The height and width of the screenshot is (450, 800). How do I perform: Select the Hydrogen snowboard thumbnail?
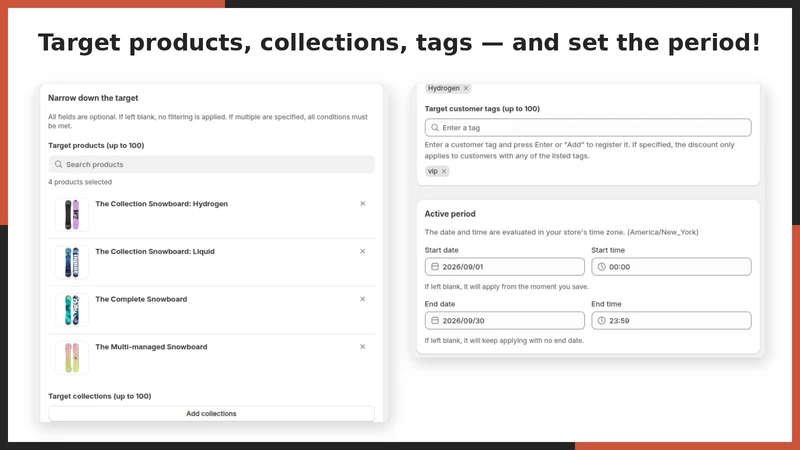point(72,215)
